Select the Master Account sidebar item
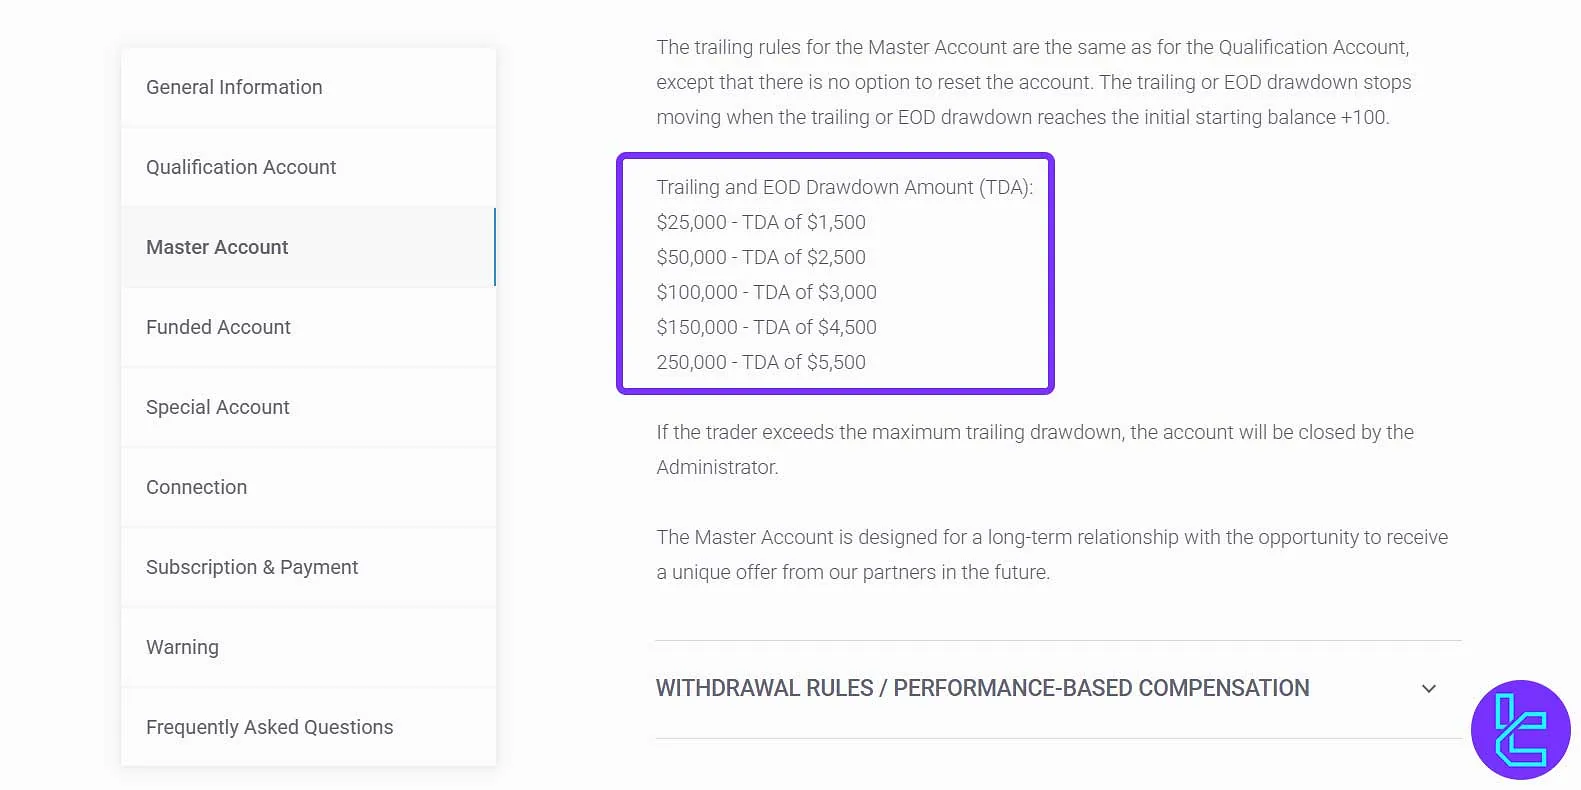1581x790 pixels. coord(217,247)
